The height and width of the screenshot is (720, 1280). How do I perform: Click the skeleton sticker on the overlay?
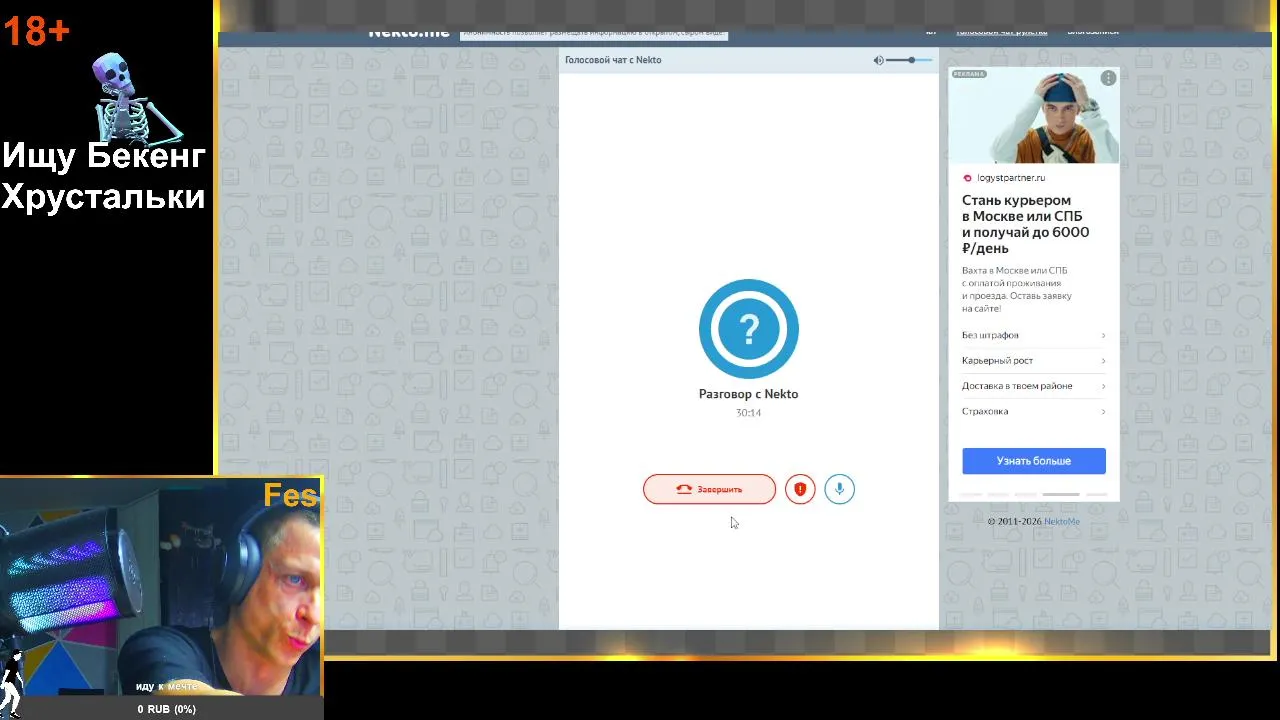click(137, 98)
